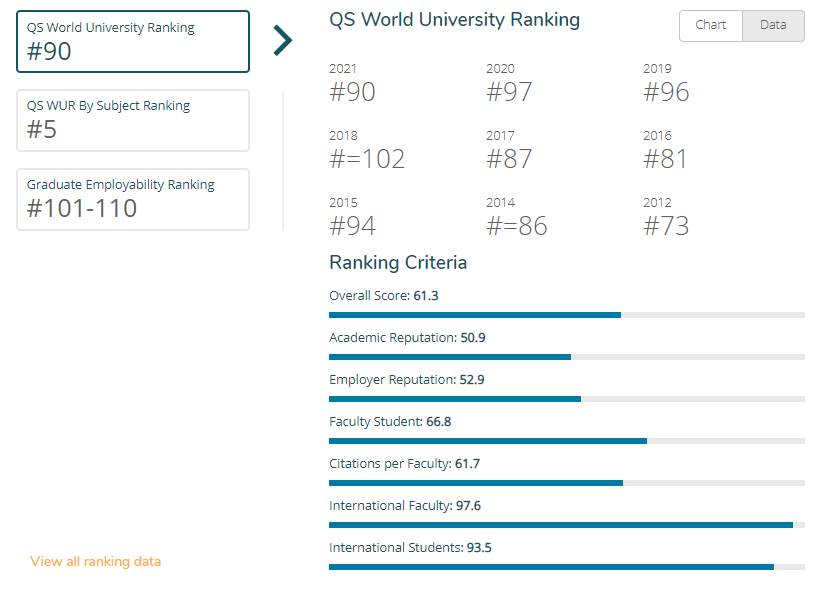Click the right chevron arrow icon
This screenshot has width=814, height=603.
(x=283, y=40)
